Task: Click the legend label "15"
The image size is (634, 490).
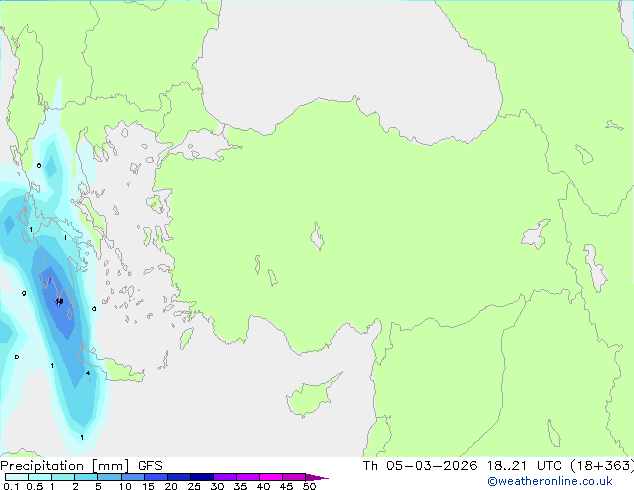Action: (x=148, y=486)
